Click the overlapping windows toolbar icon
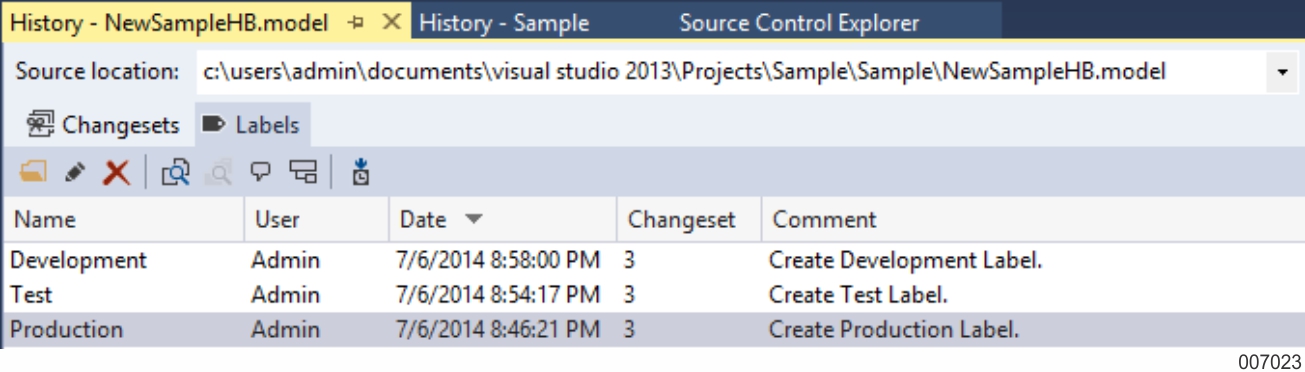This screenshot has width=1305, height=372. pos(303,172)
